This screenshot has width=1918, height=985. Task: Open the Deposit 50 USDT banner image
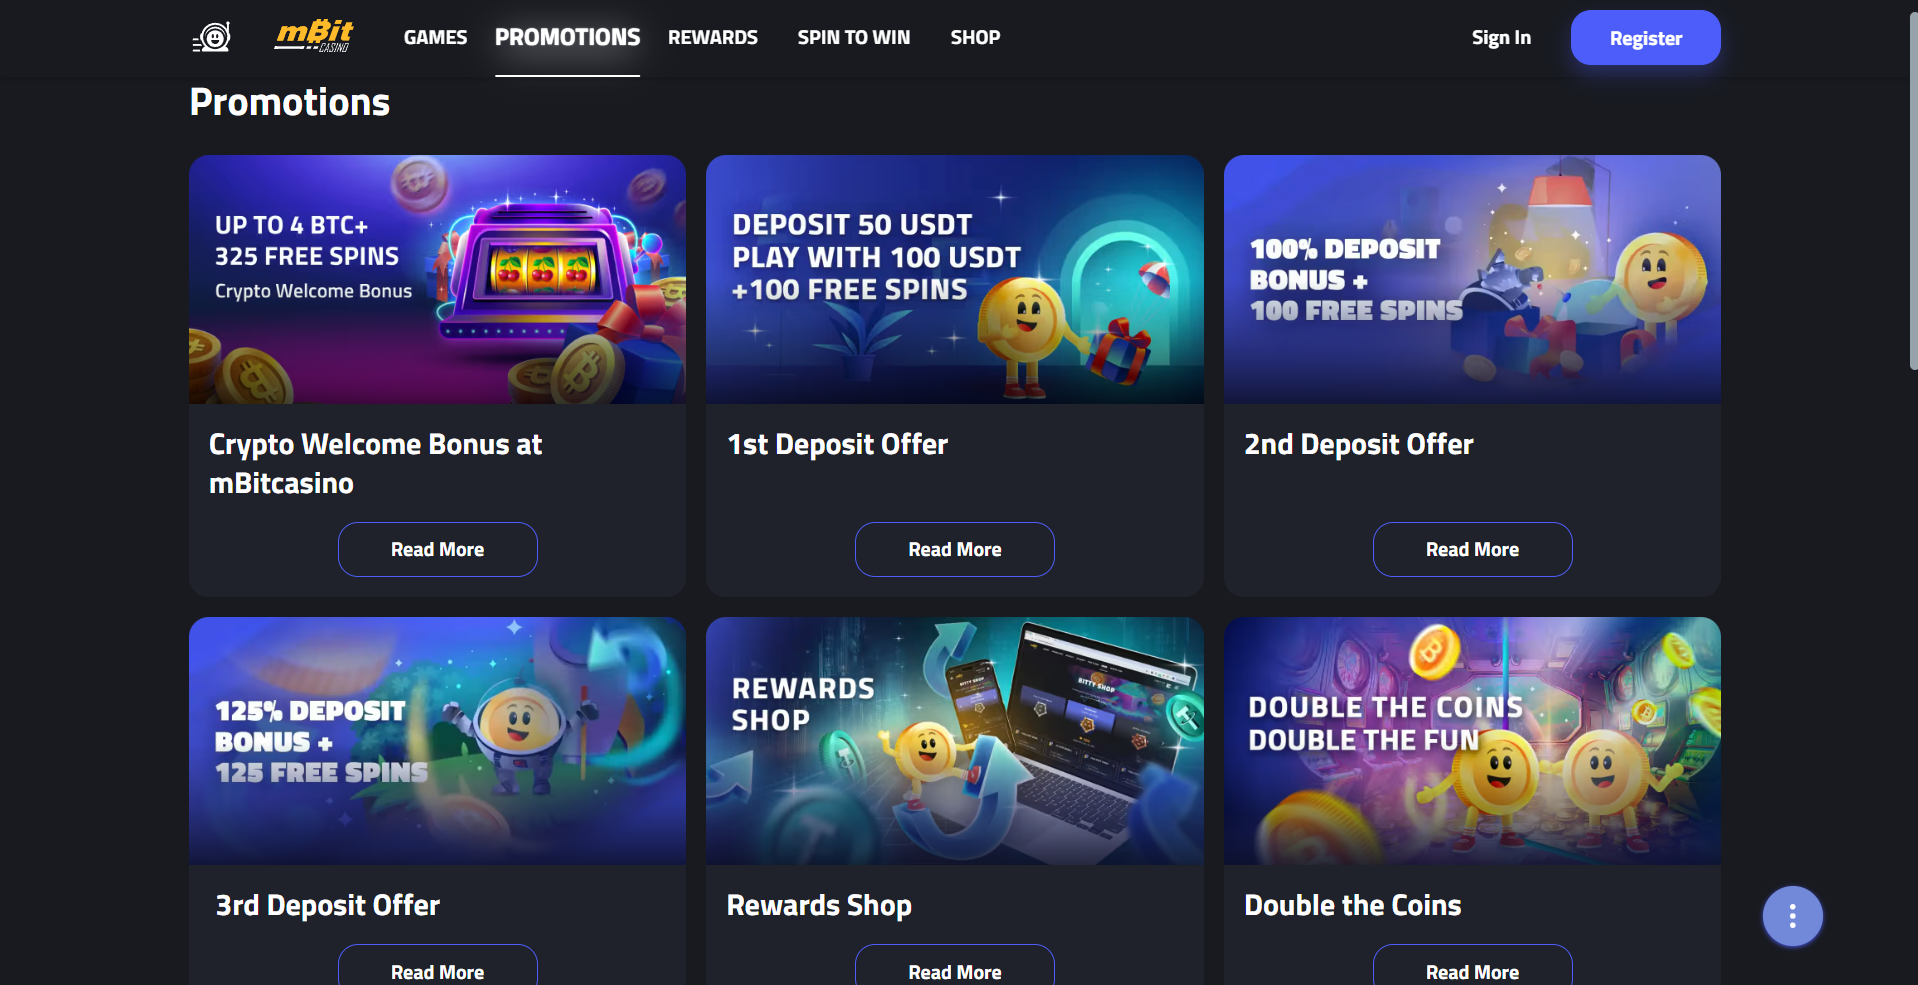point(955,279)
